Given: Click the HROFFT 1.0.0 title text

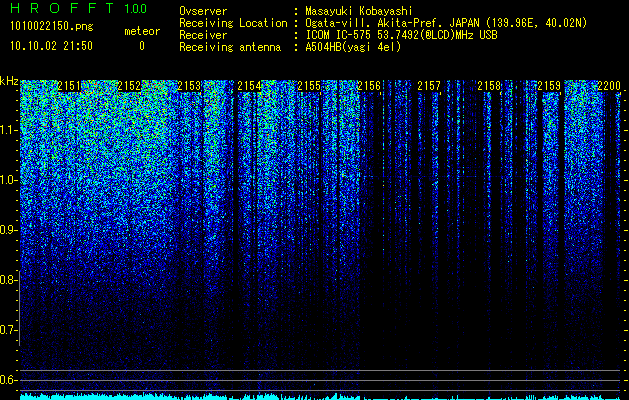Looking at the screenshot, I should [79, 8].
